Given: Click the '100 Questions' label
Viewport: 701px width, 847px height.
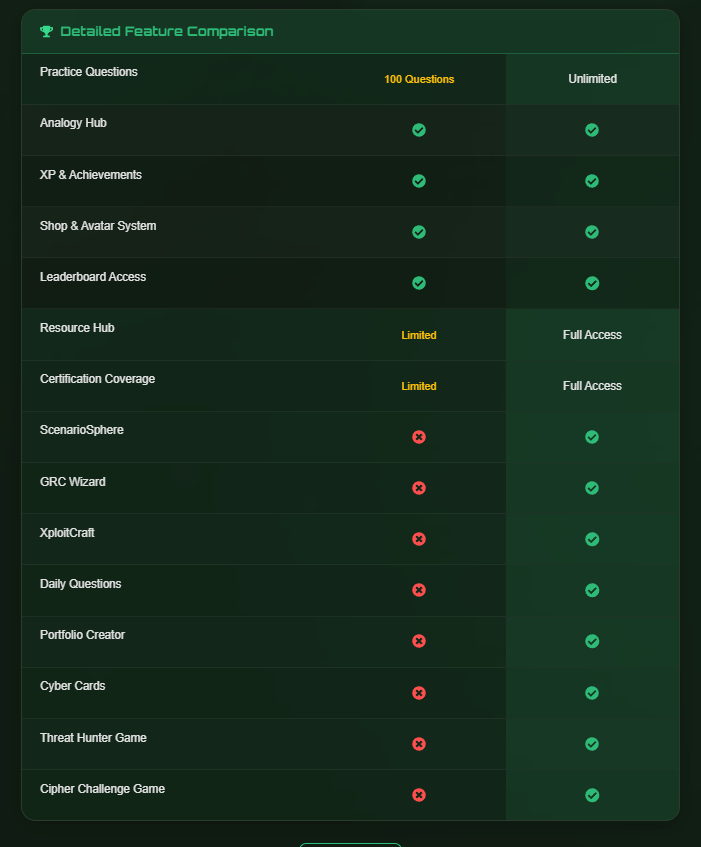Looking at the screenshot, I should (419, 79).
